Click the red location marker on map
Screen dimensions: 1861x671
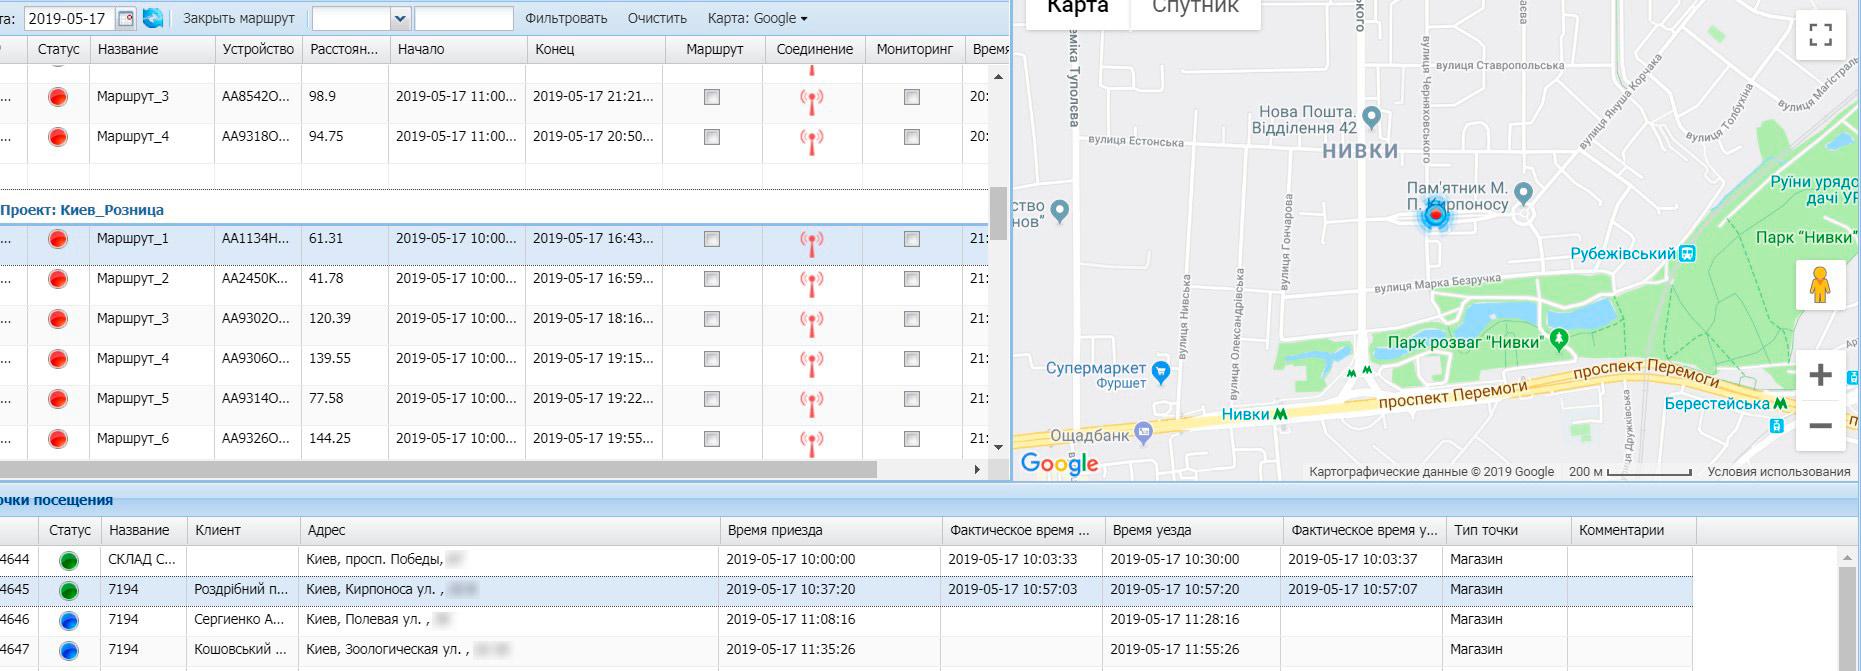coord(1435,214)
